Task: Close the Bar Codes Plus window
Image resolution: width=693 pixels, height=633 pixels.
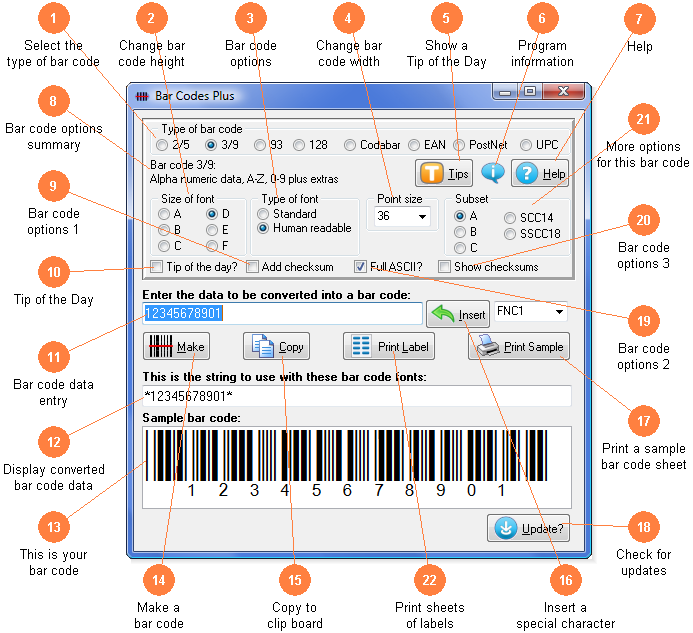Action: point(564,92)
